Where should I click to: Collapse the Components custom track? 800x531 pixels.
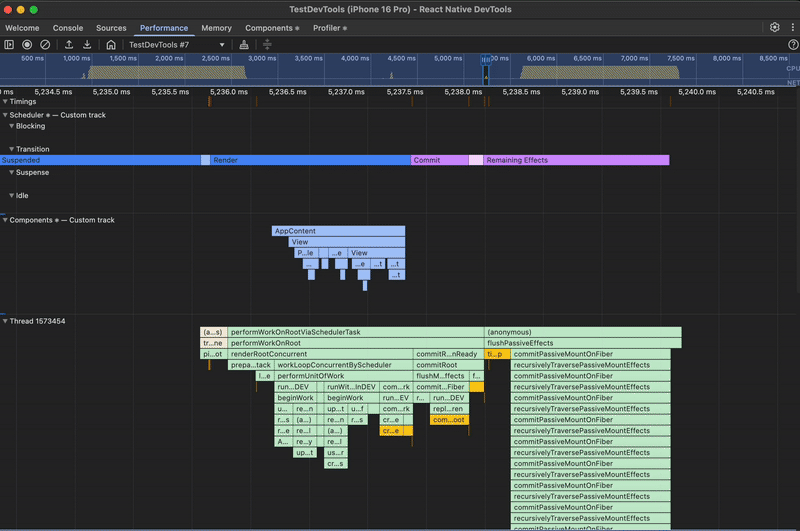4,220
